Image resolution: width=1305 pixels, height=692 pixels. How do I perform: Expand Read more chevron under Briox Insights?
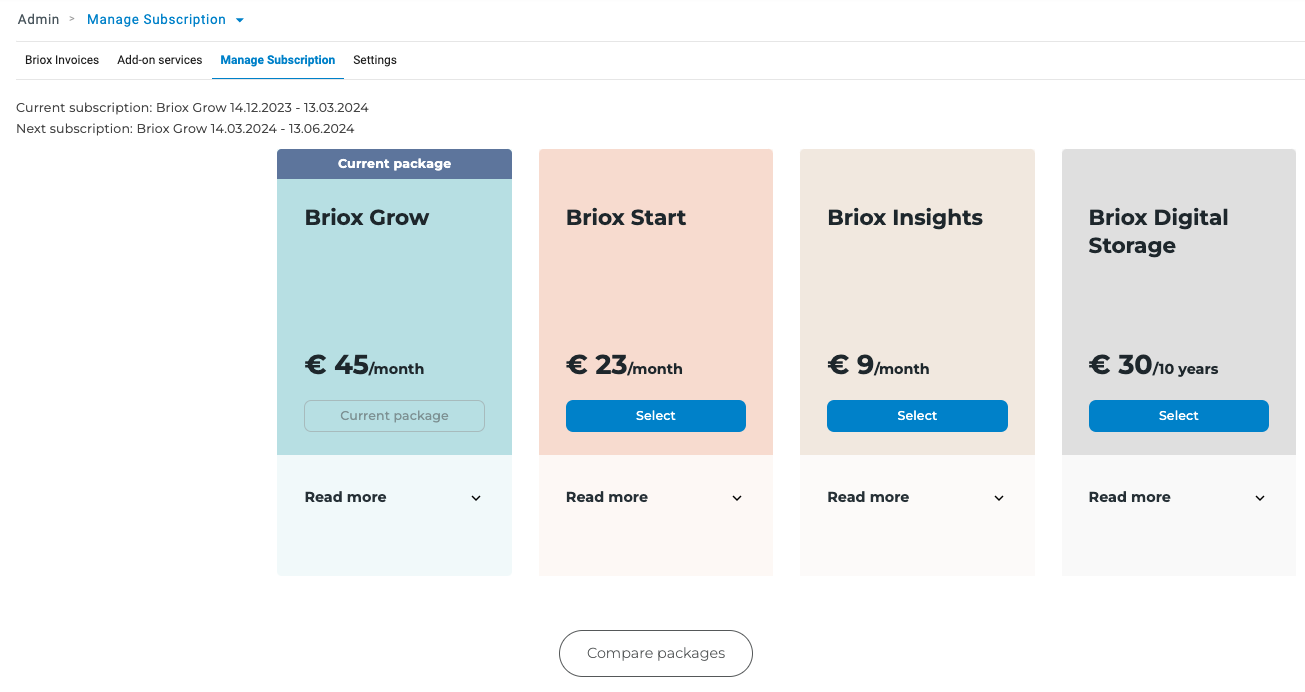[x=998, y=498]
